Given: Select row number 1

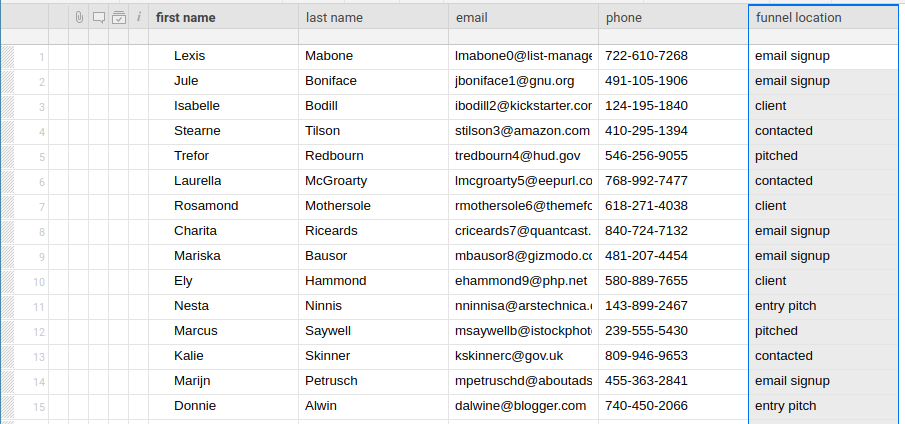Looking at the screenshot, I should click(x=41, y=56).
